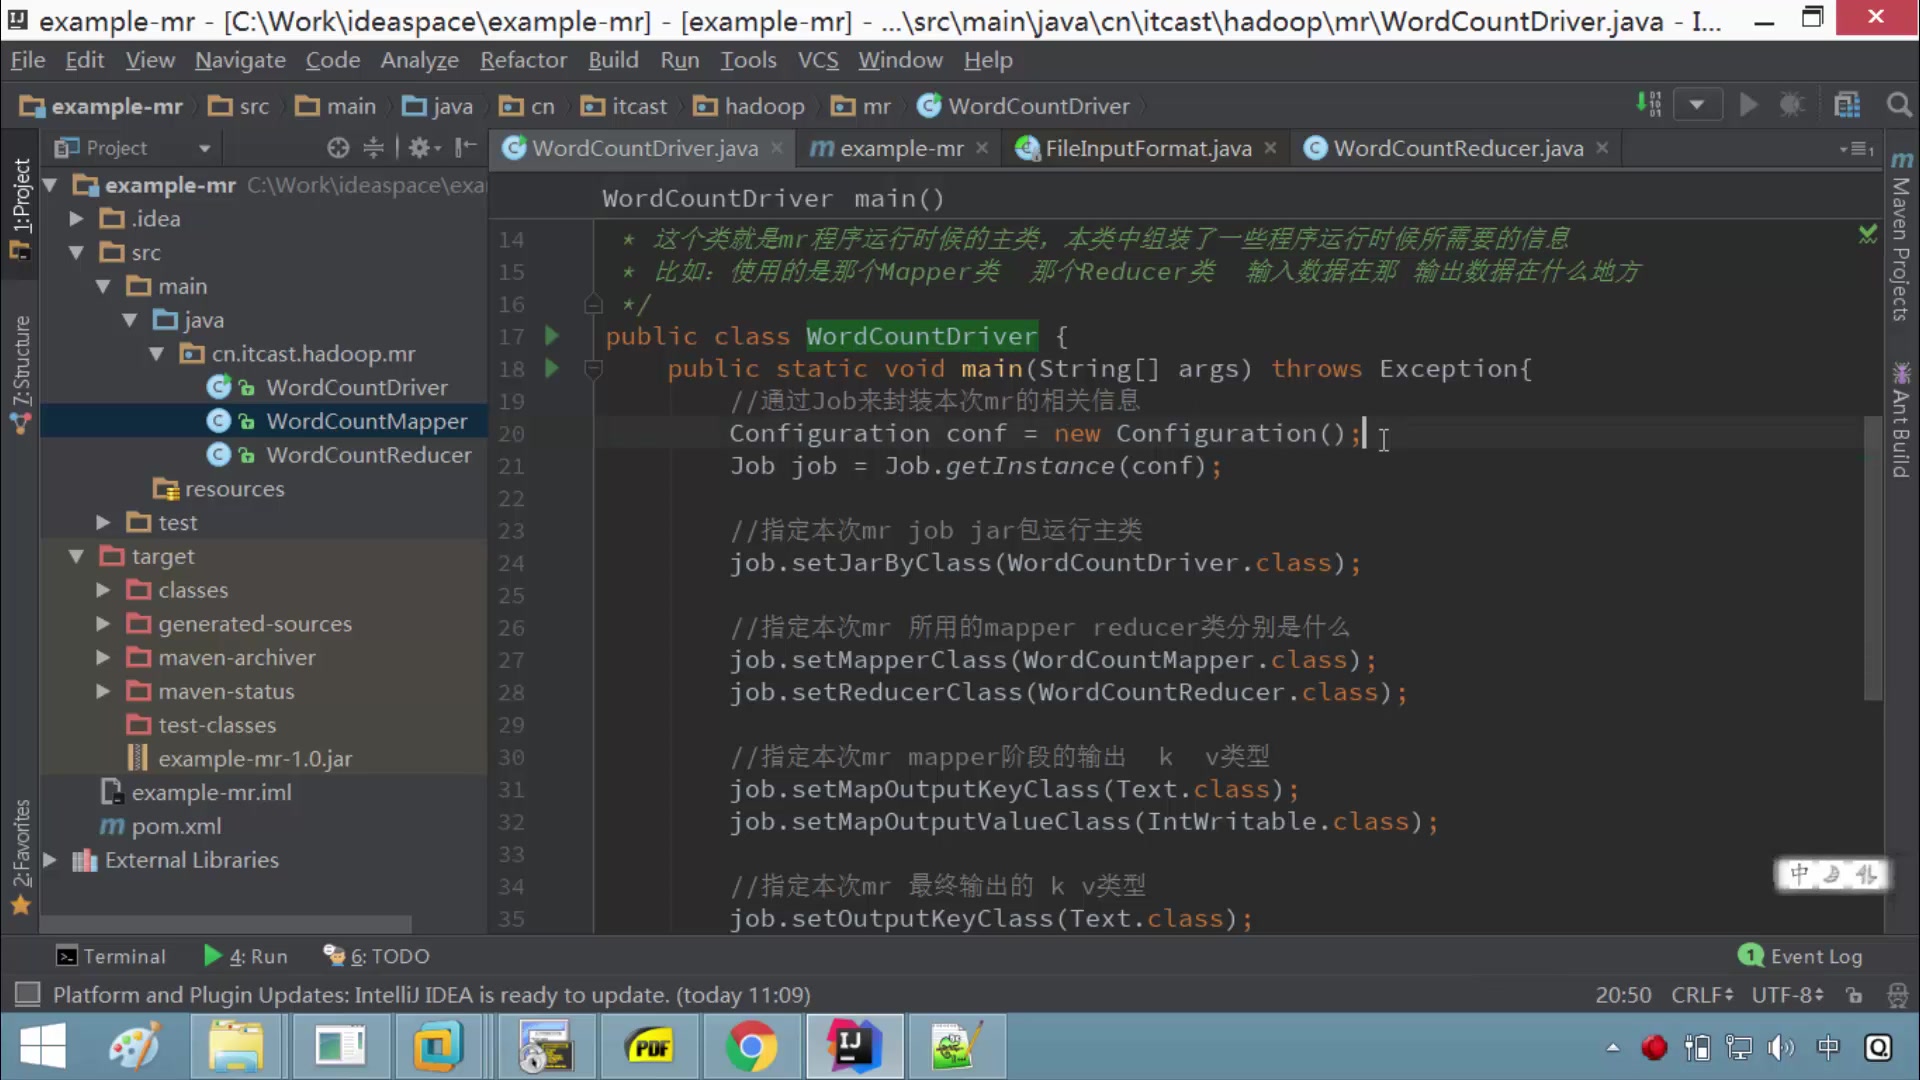Click the editor vertical scrollbar
The height and width of the screenshot is (1080, 1920).
[1873, 560]
